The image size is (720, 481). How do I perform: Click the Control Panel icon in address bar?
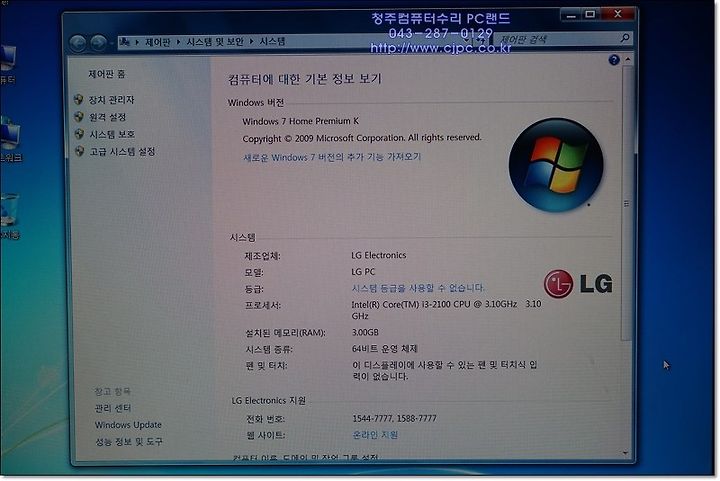124,42
